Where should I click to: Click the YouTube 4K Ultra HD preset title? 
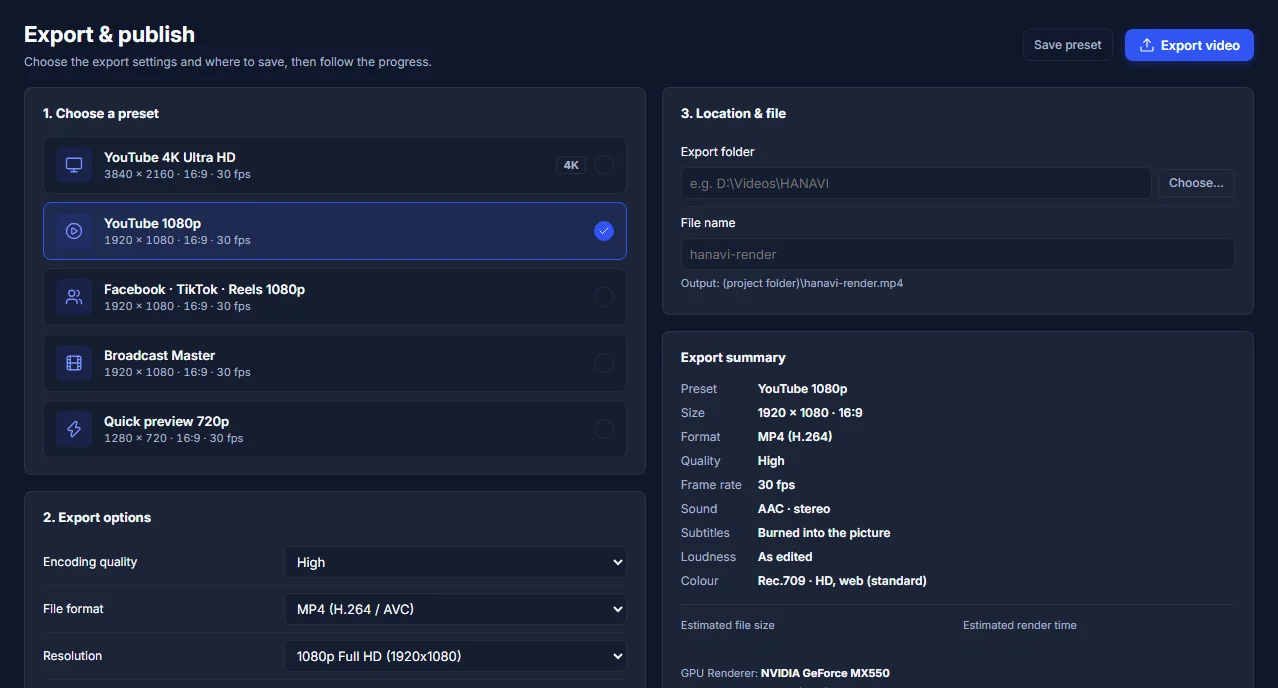click(x=170, y=157)
